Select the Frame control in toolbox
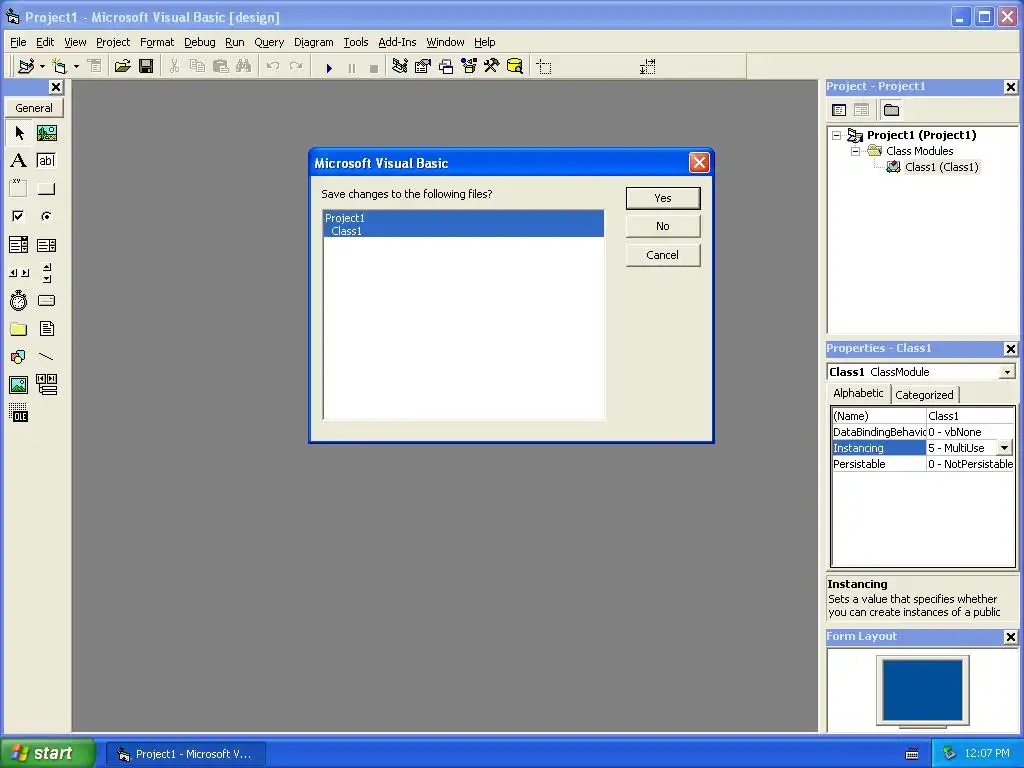 coord(19,189)
